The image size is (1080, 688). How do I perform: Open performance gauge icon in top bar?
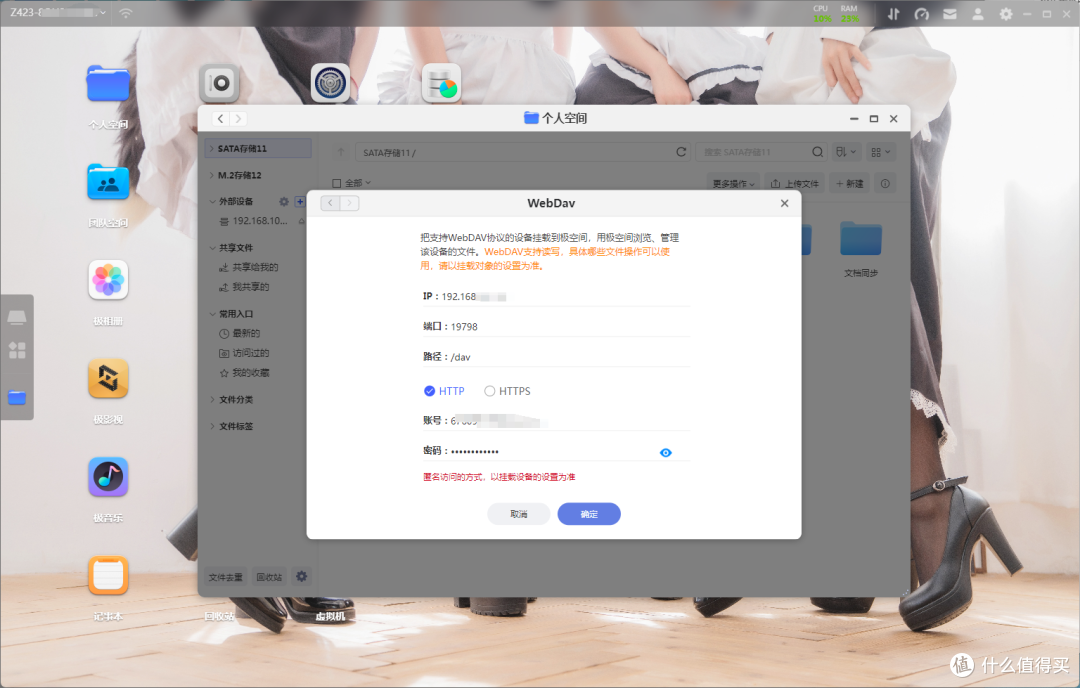pos(922,14)
